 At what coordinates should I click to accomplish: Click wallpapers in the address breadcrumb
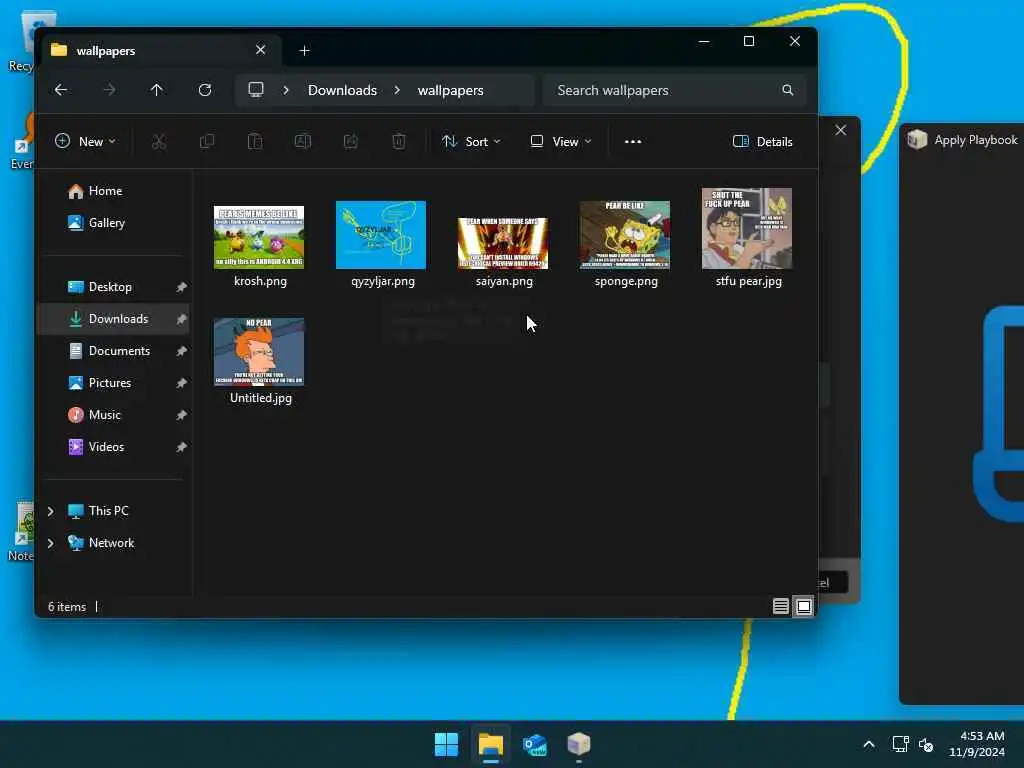point(451,90)
